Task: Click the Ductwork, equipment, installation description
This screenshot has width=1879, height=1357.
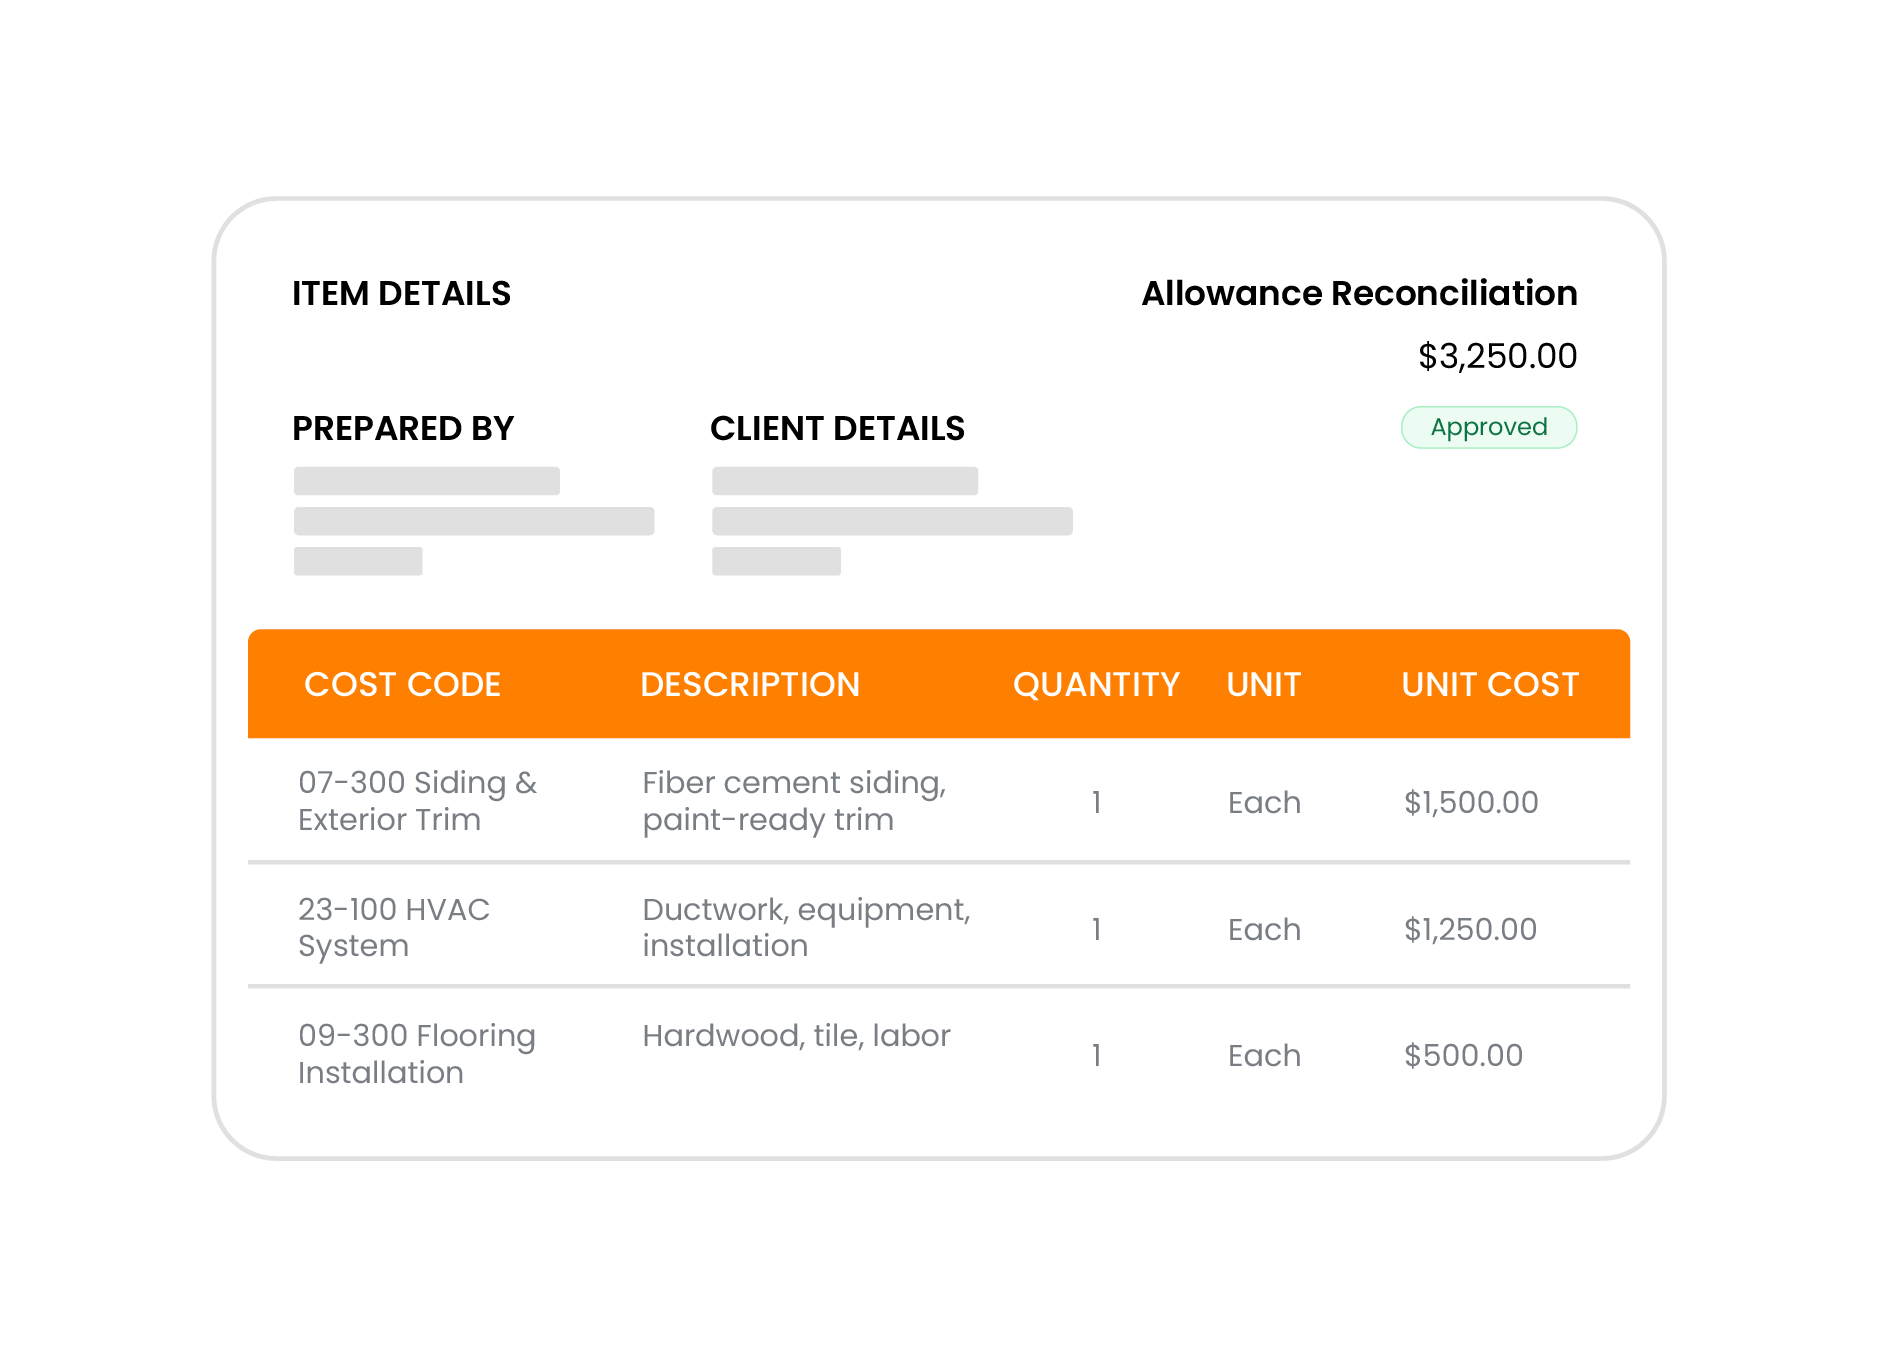Action: (x=806, y=927)
